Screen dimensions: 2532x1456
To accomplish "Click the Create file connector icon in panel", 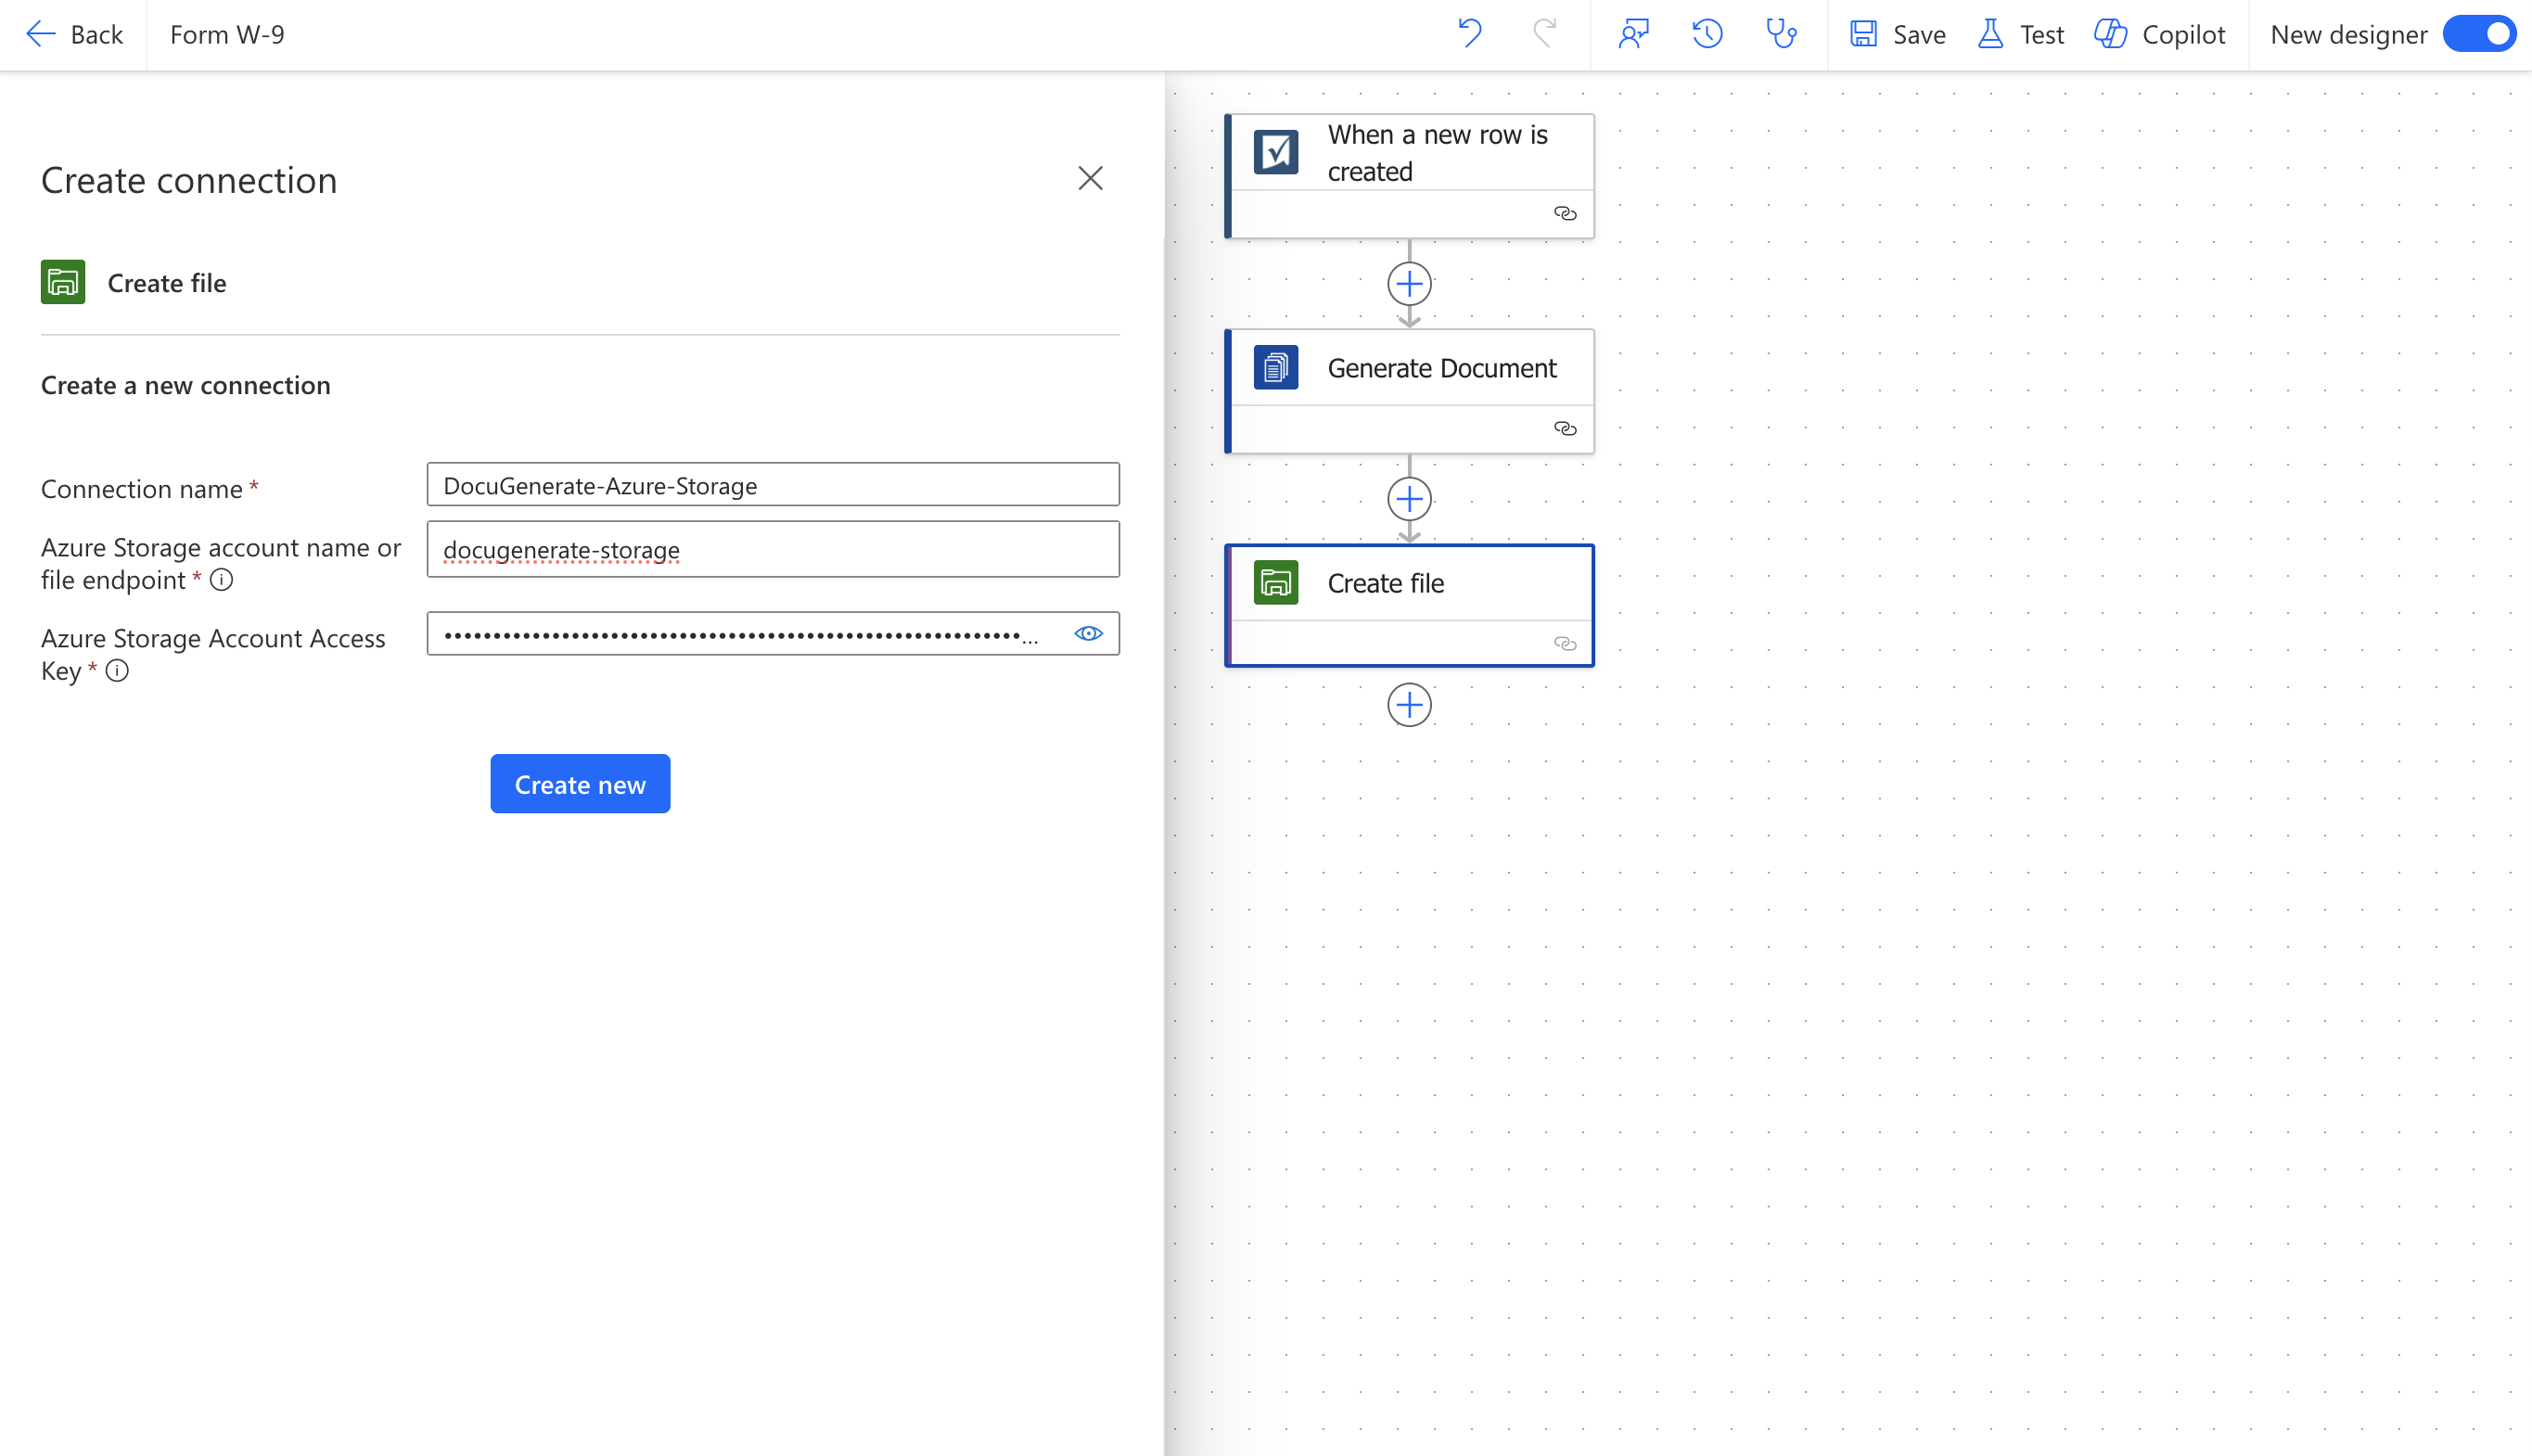I will coord(63,282).
